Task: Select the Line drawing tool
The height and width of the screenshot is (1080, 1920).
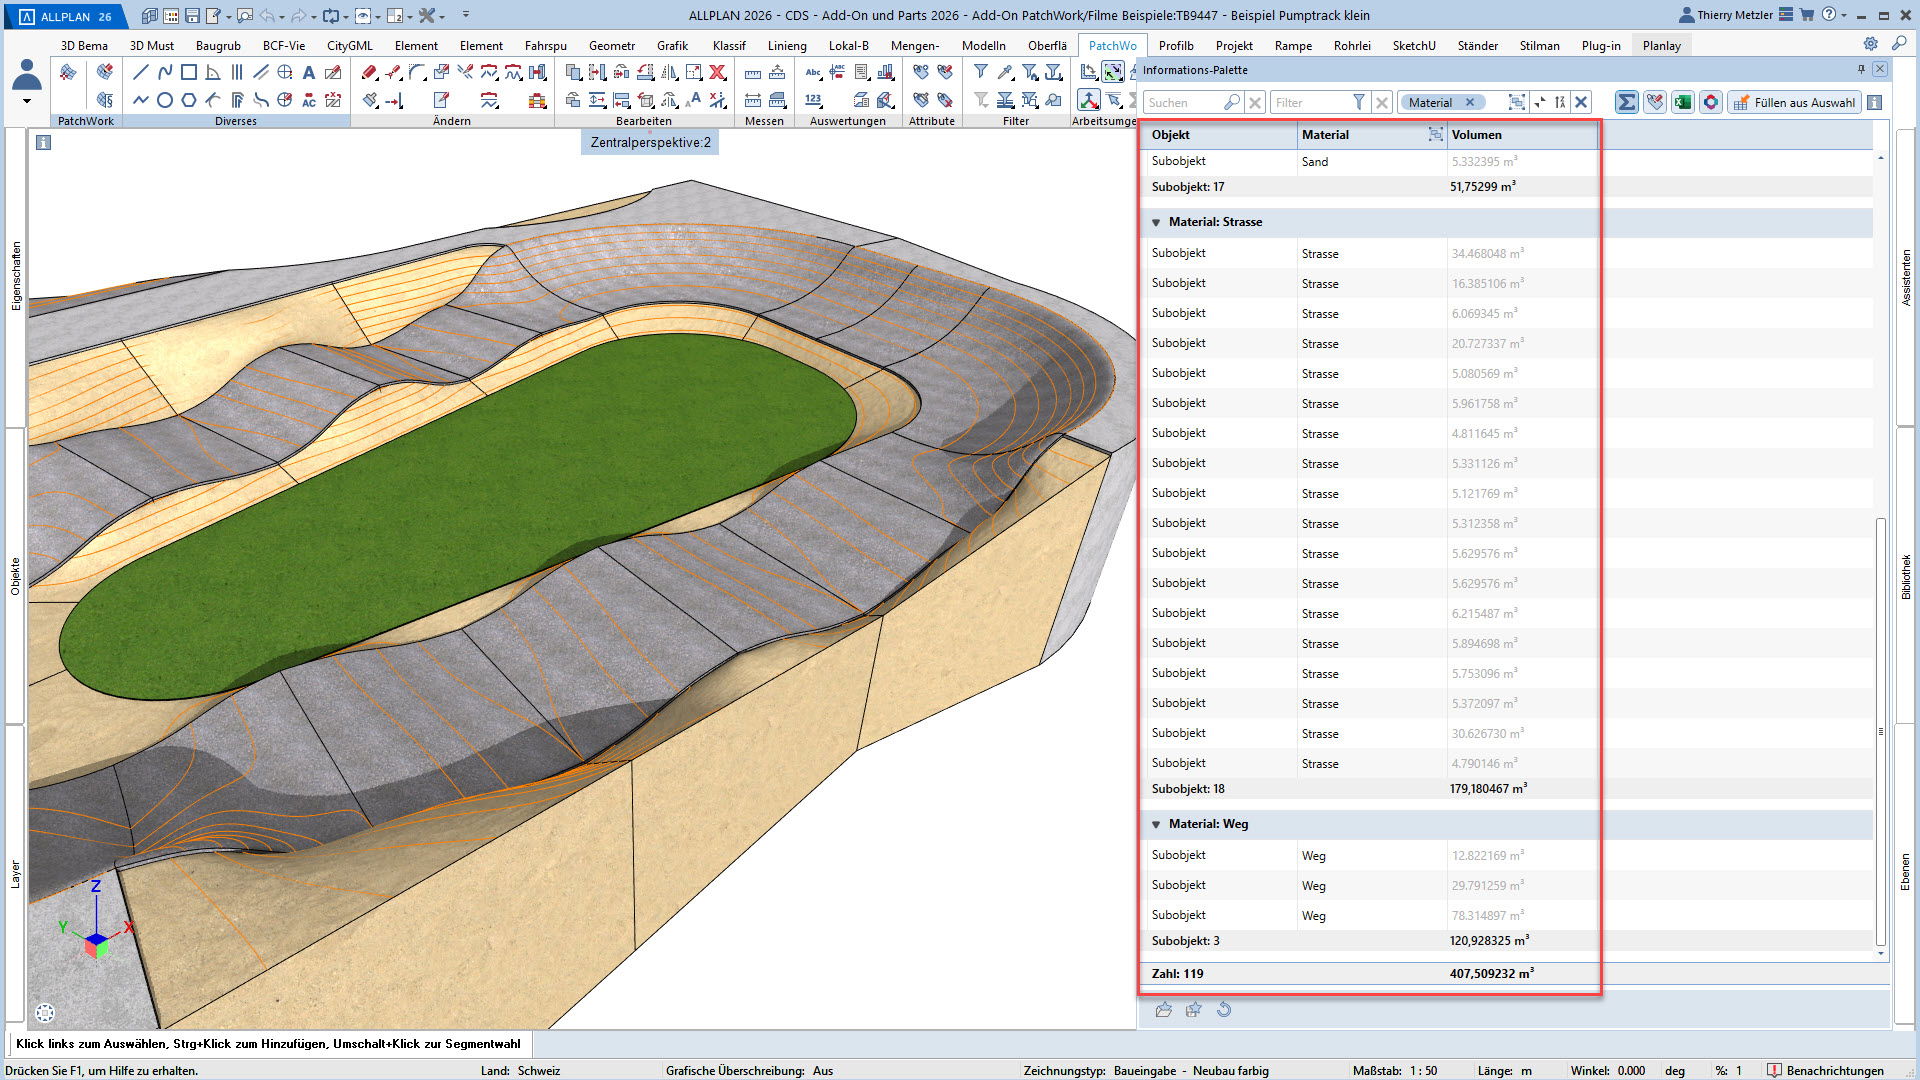Action: coord(140,72)
